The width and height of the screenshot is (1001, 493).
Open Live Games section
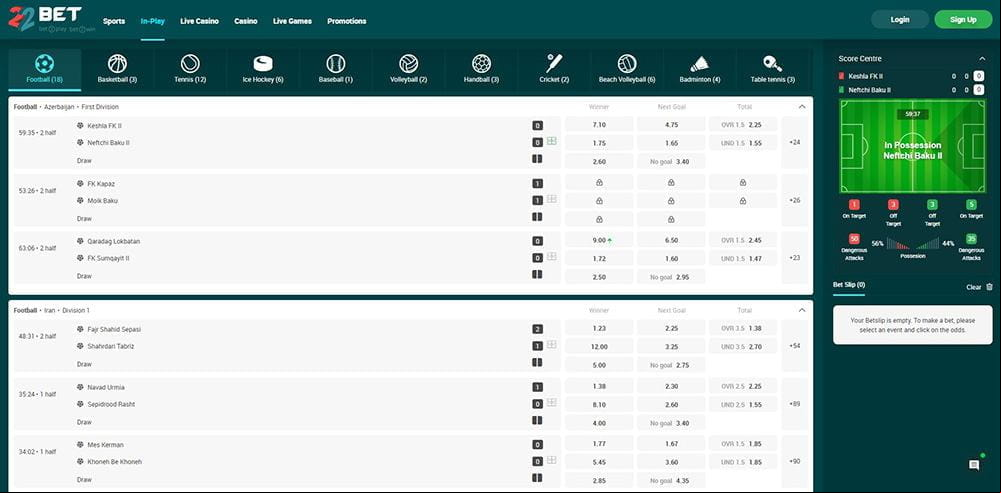pyautogui.click(x=292, y=21)
